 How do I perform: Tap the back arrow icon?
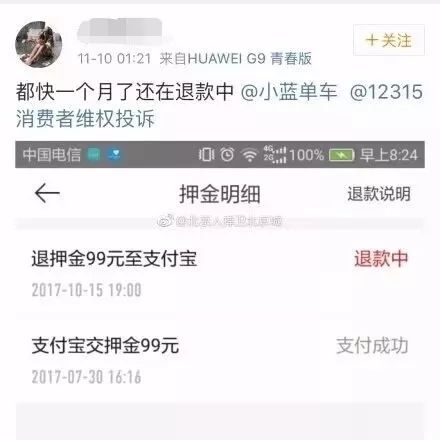pos(47,193)
